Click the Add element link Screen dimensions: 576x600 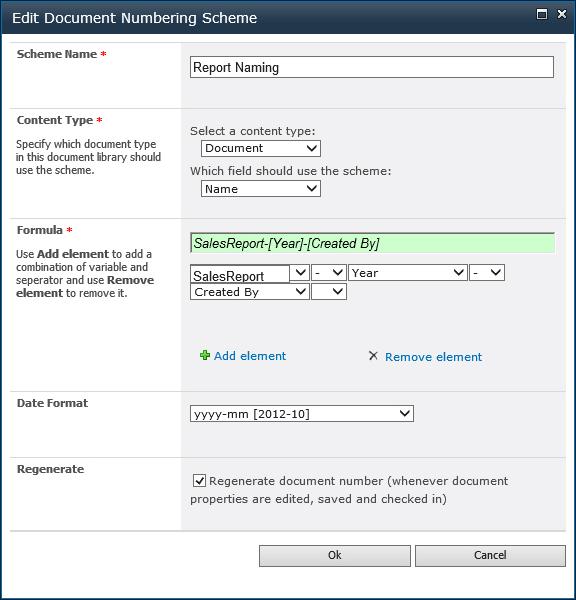click(250, 356)
